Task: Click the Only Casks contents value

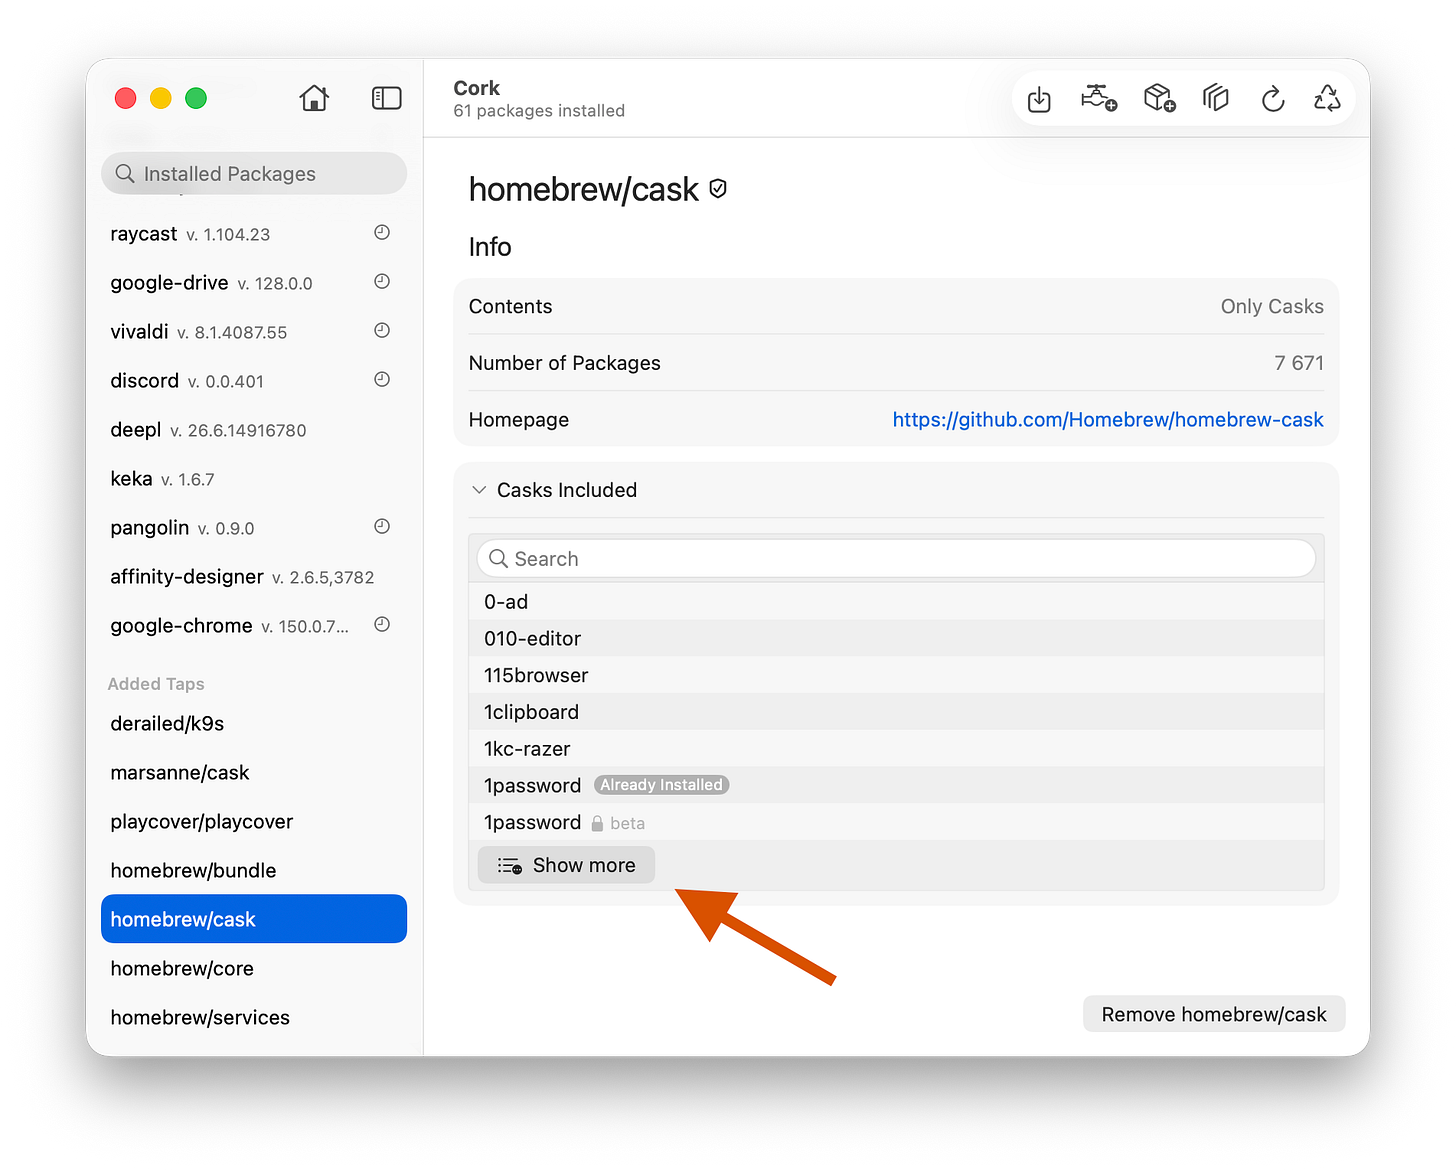Action: coord(1272,307)
